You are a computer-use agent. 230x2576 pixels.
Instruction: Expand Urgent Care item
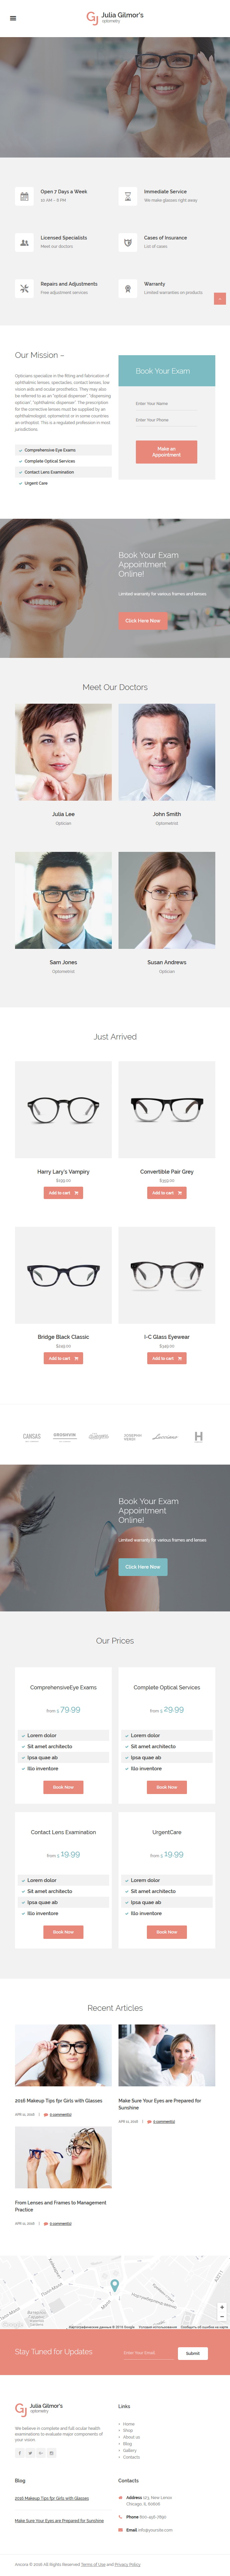pos(63,483)
